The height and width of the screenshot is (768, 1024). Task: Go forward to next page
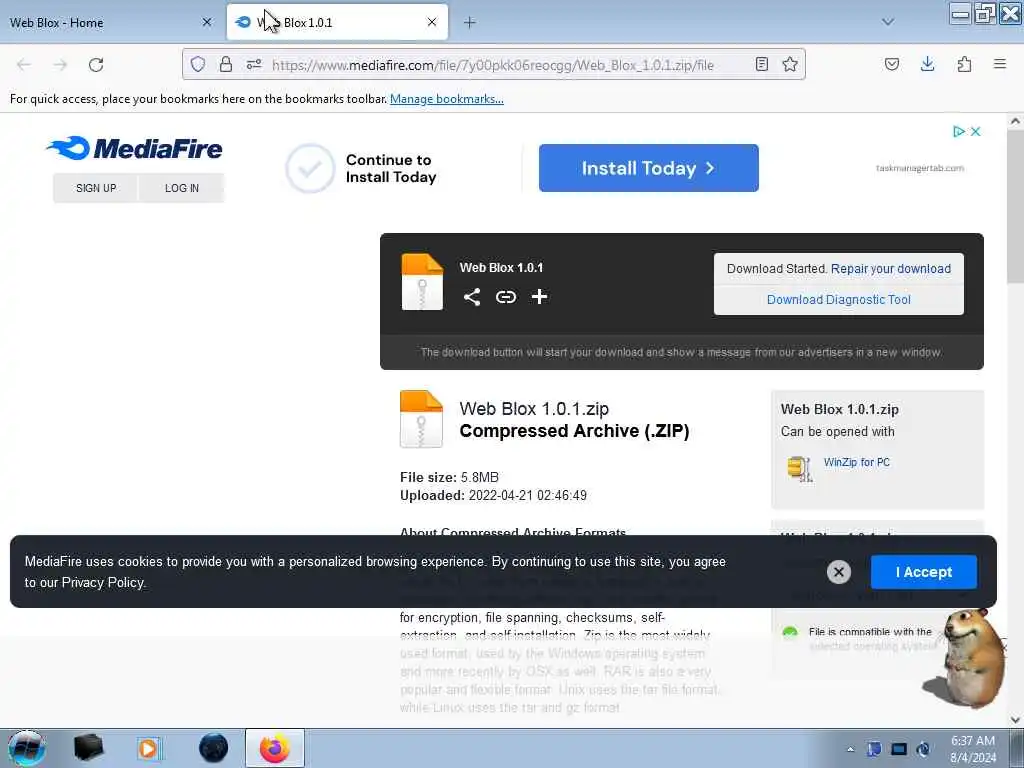pos(60,65)
